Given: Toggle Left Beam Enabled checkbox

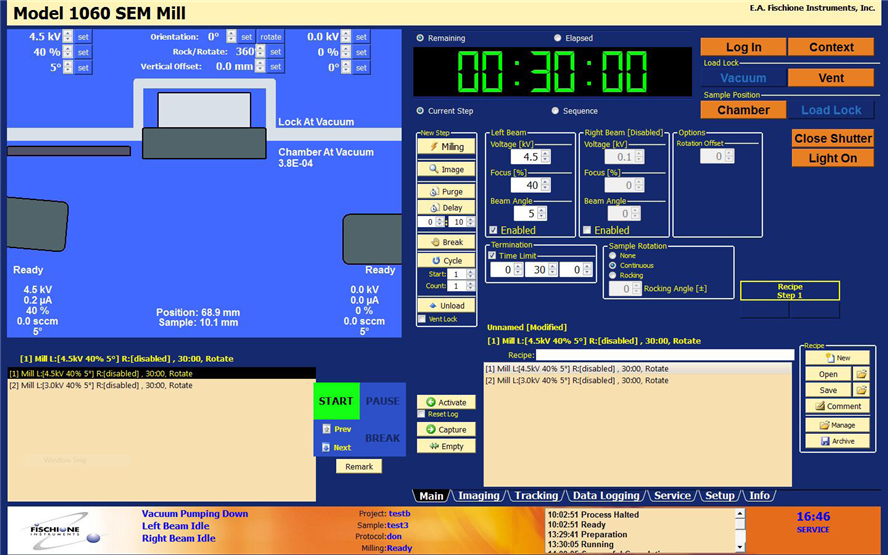Looking at the screenshot, I should 493,230.
